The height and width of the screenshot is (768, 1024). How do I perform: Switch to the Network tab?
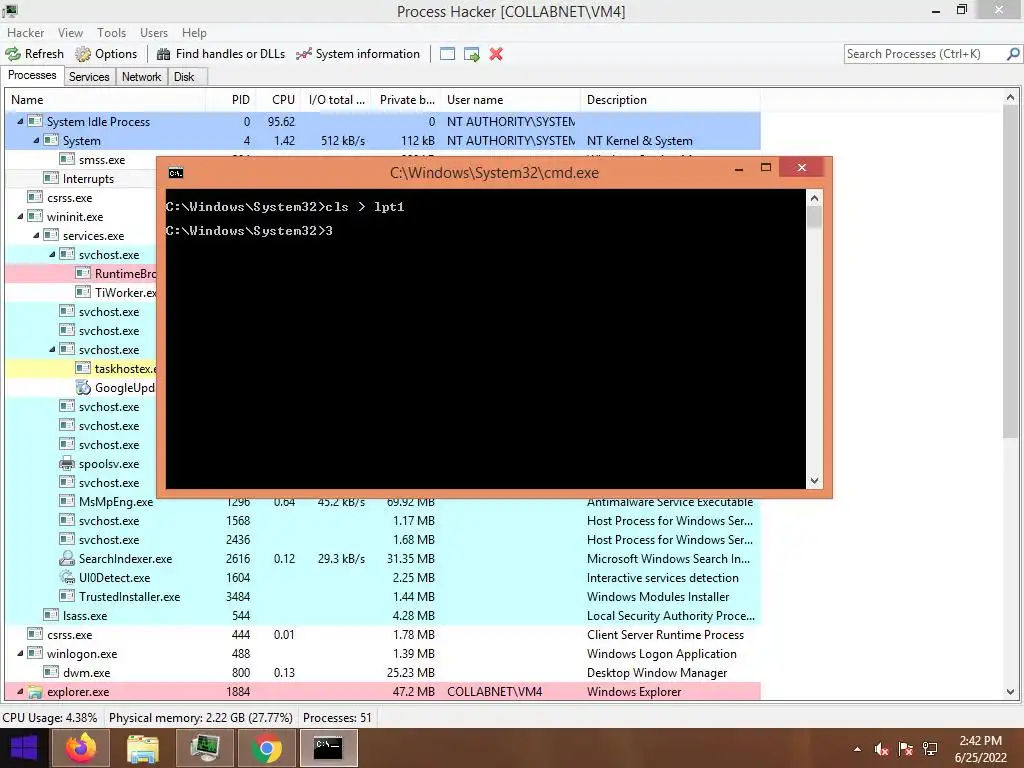(141, 77)
